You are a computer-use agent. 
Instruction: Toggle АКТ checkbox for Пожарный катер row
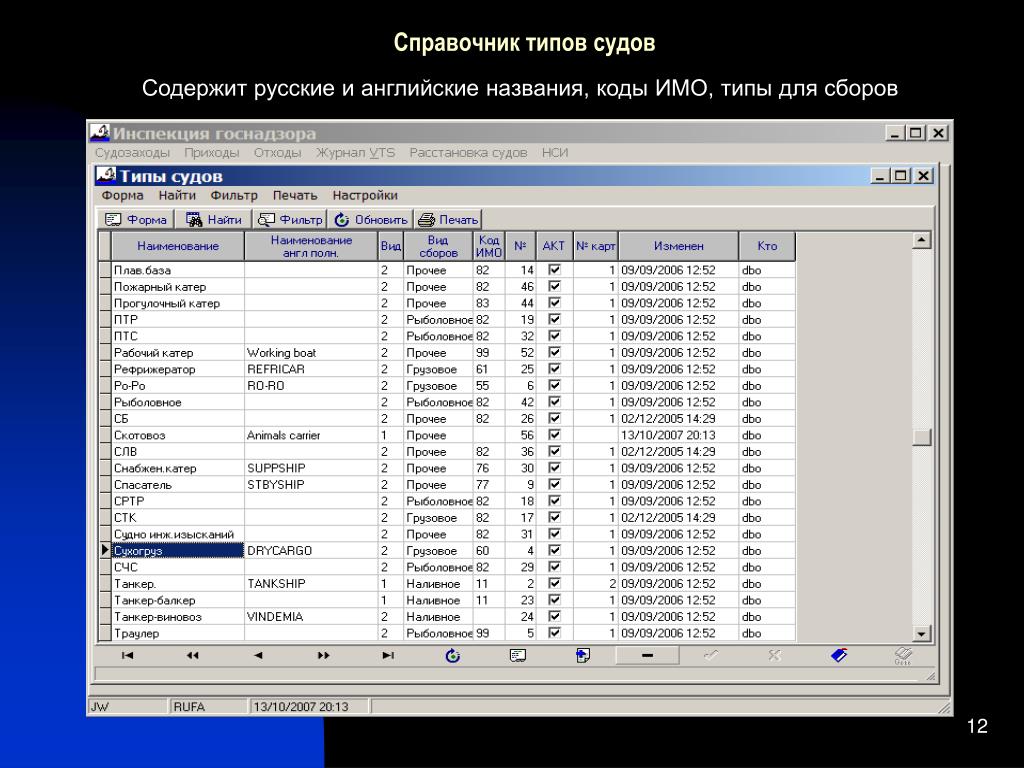pos(554,286)
